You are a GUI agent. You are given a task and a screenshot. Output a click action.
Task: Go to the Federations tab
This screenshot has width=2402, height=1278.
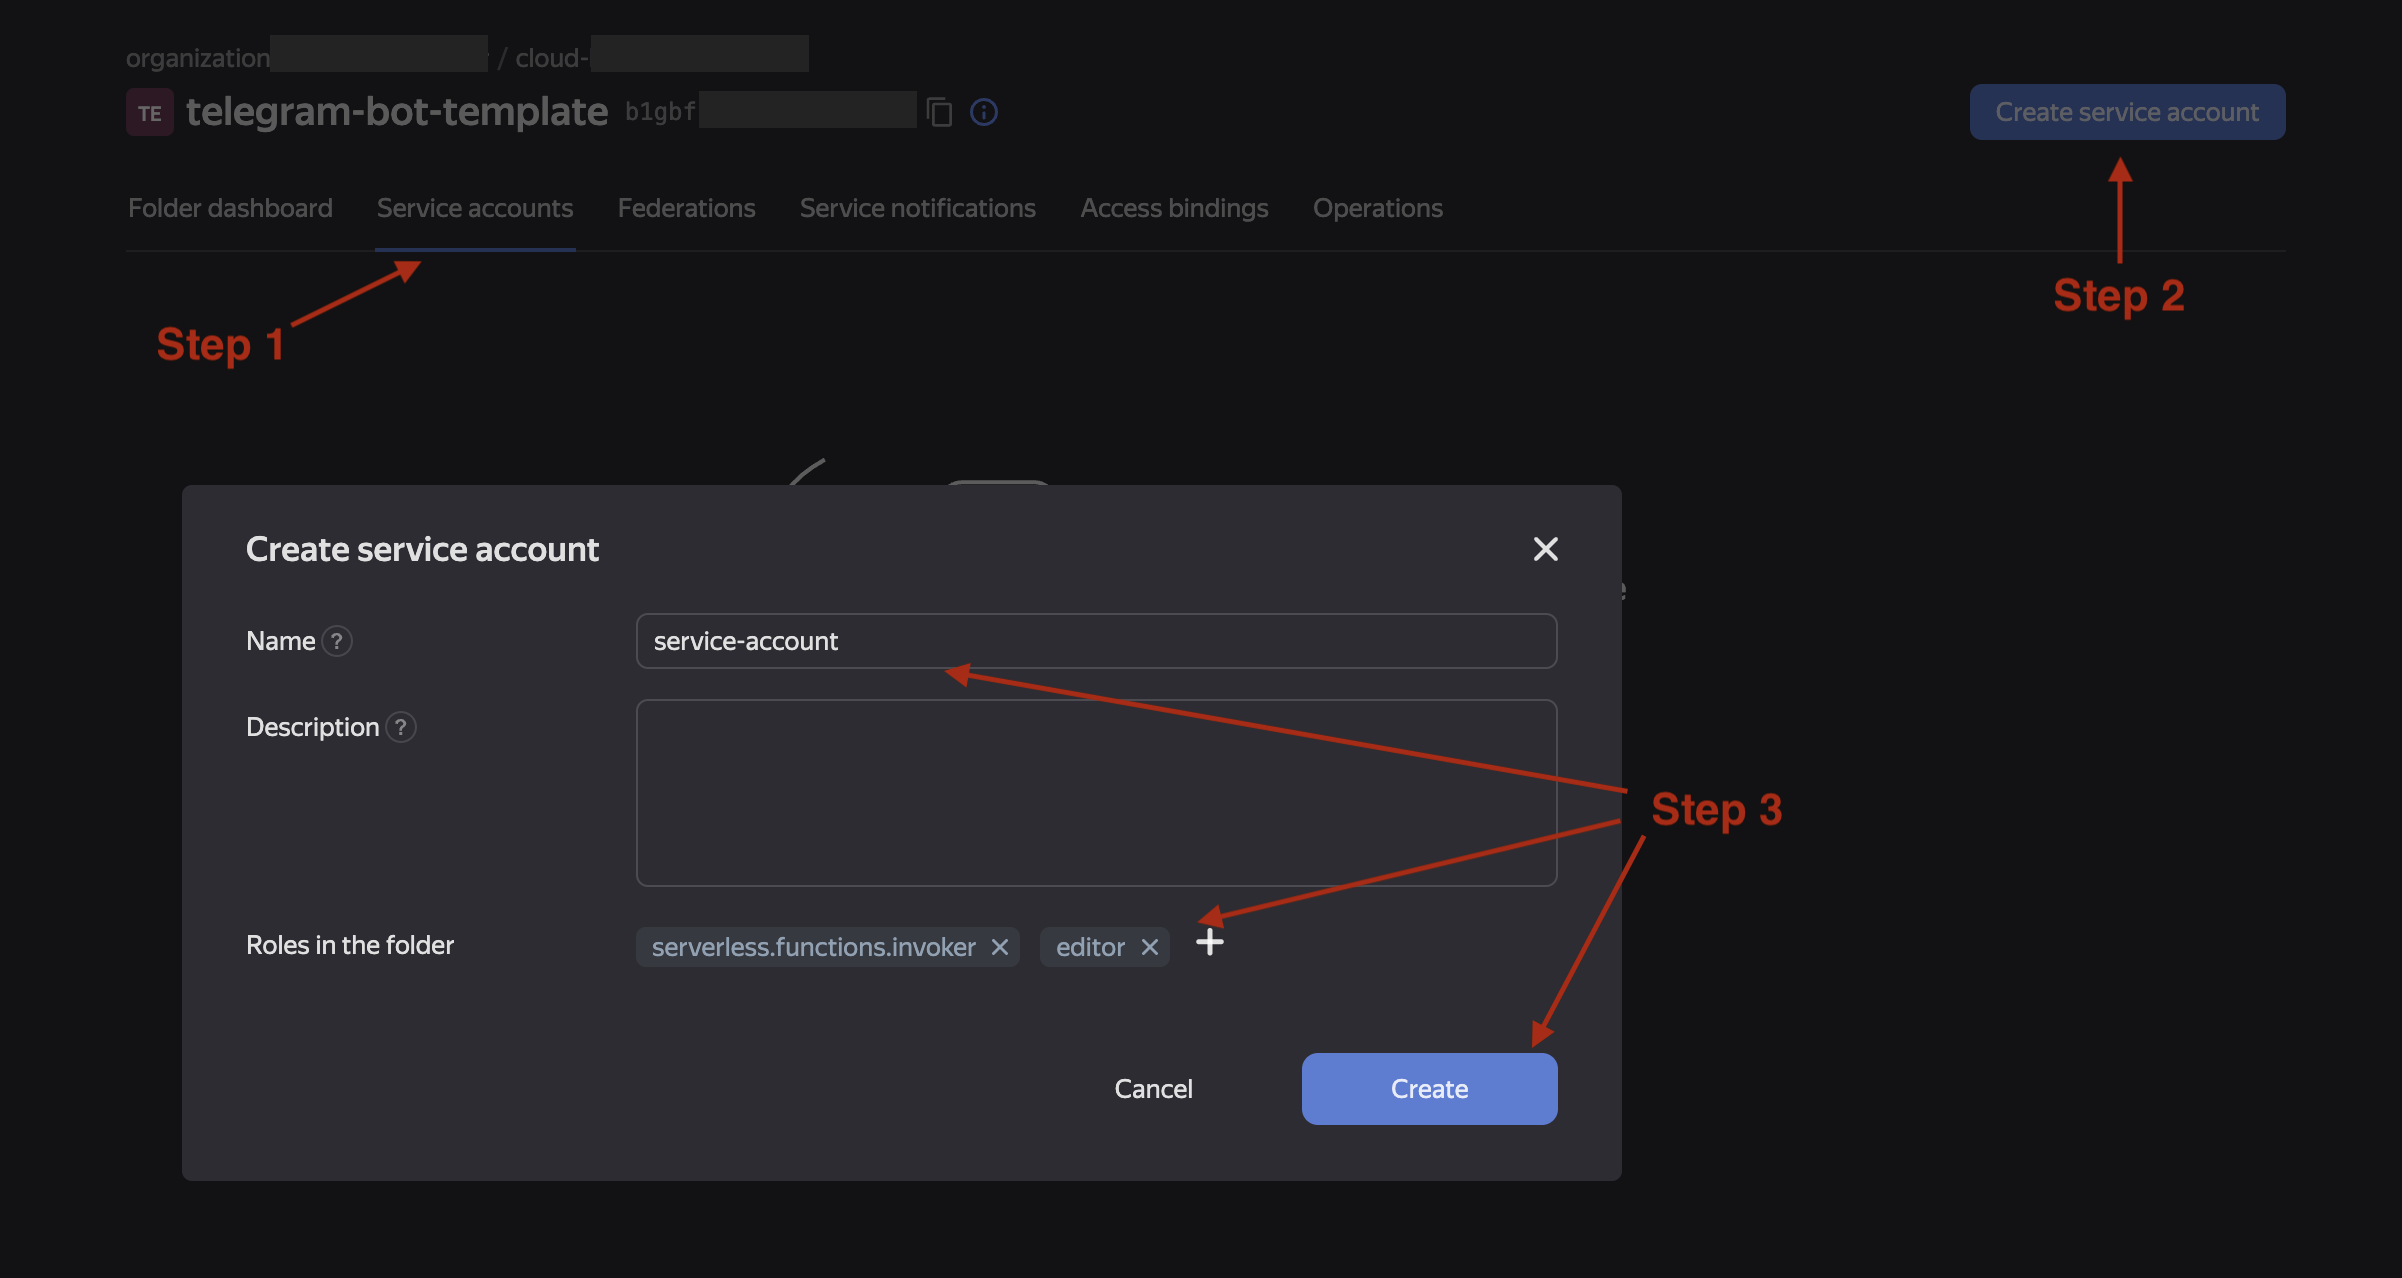686,208
